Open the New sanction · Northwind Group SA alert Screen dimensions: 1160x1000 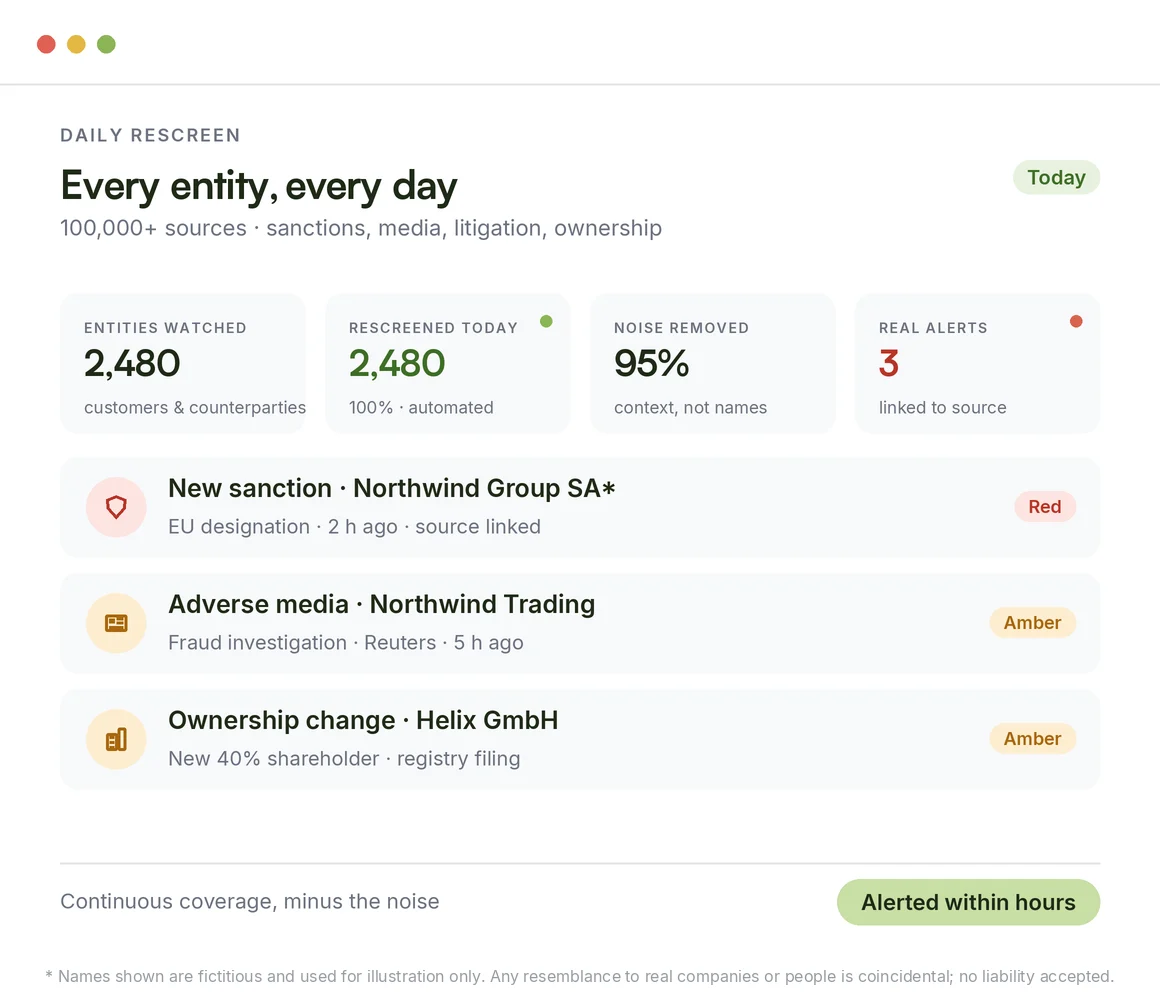click(580, 507)
